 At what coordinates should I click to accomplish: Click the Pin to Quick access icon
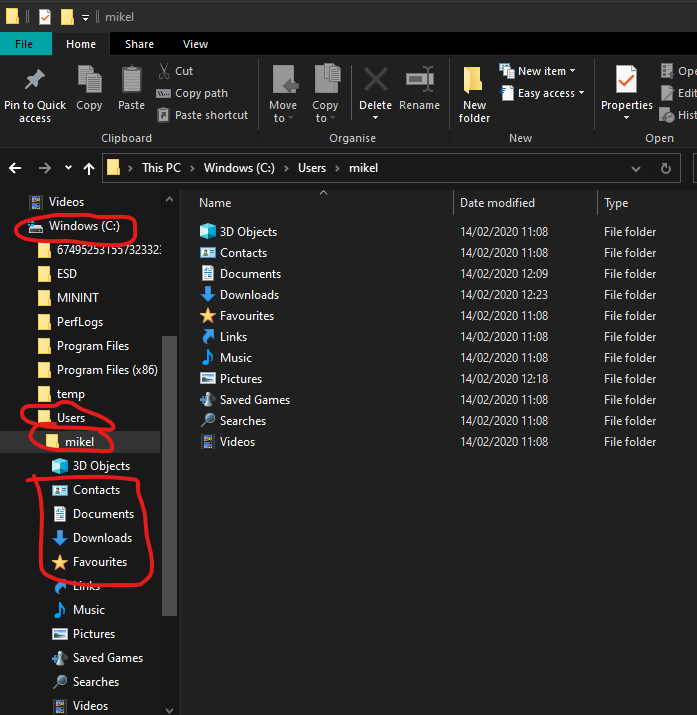35,80
